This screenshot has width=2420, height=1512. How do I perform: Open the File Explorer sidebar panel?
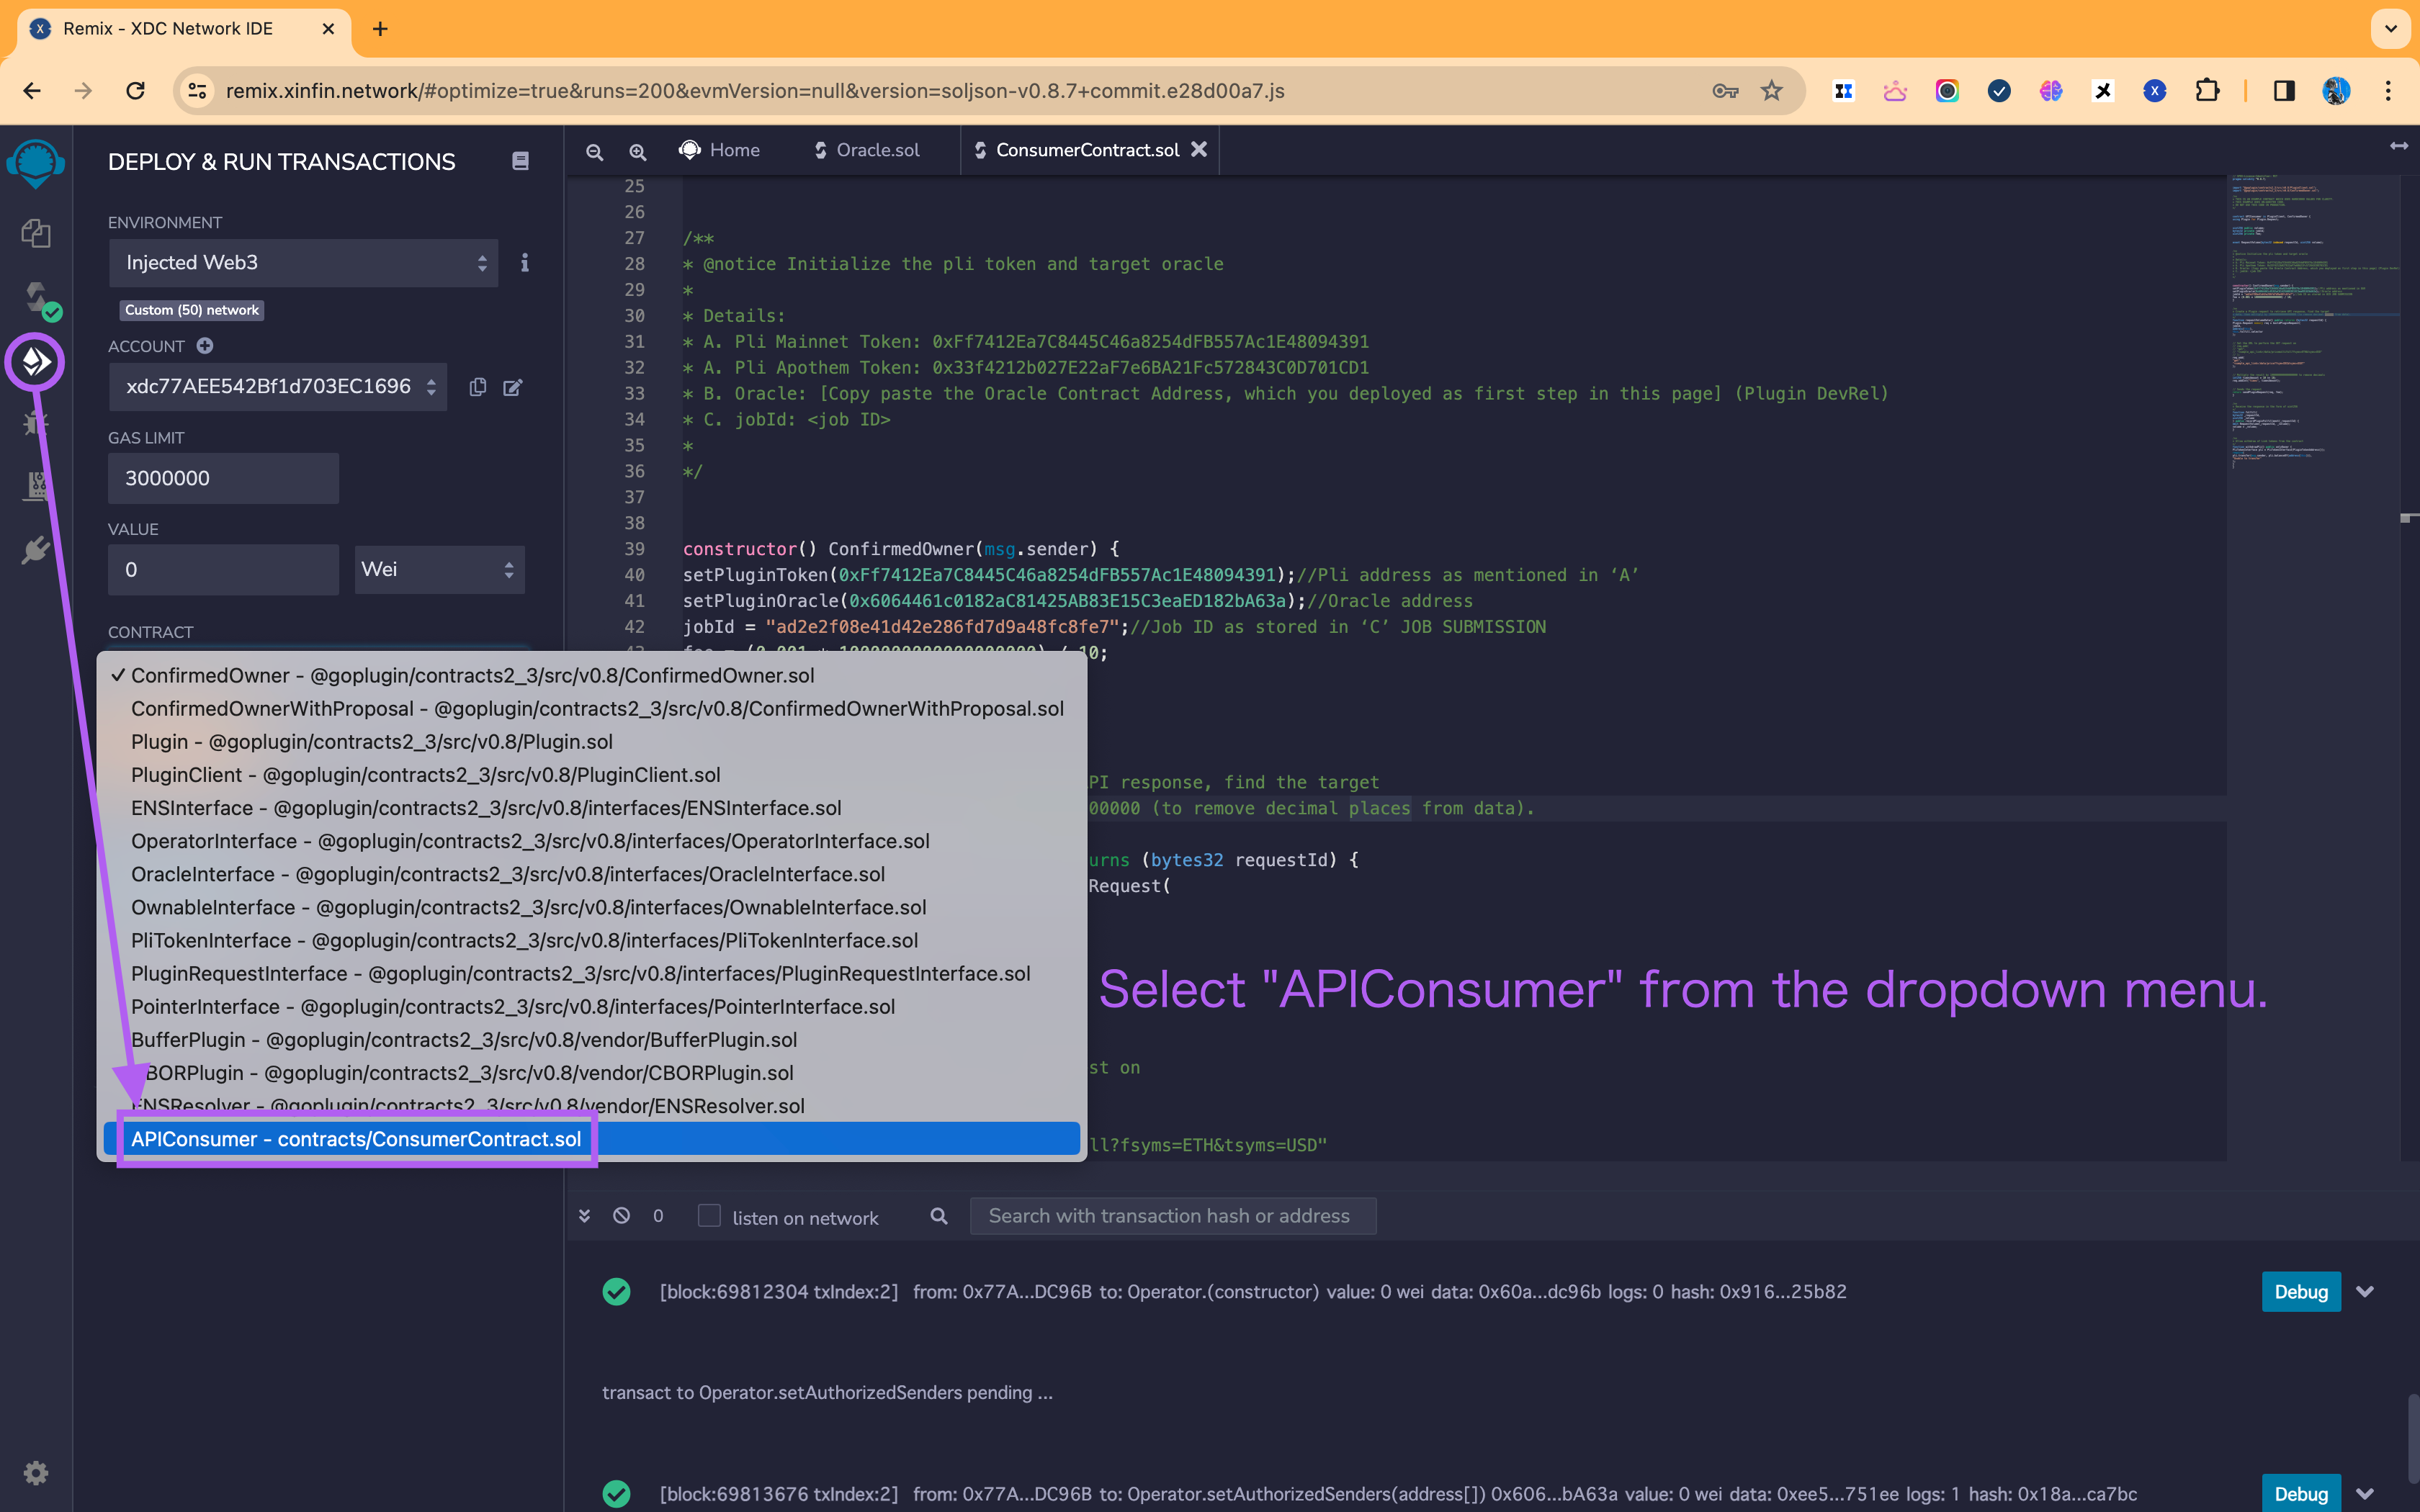pyautogui.click(x=36, y=233)
